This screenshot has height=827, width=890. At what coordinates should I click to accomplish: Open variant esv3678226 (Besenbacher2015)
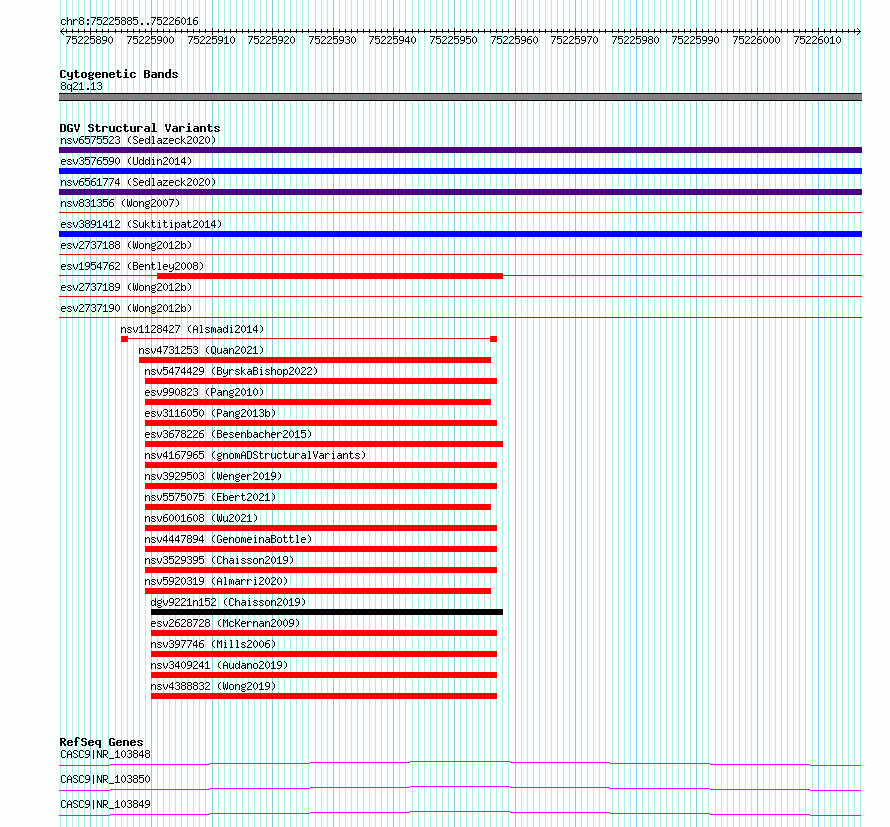point(228,434)
